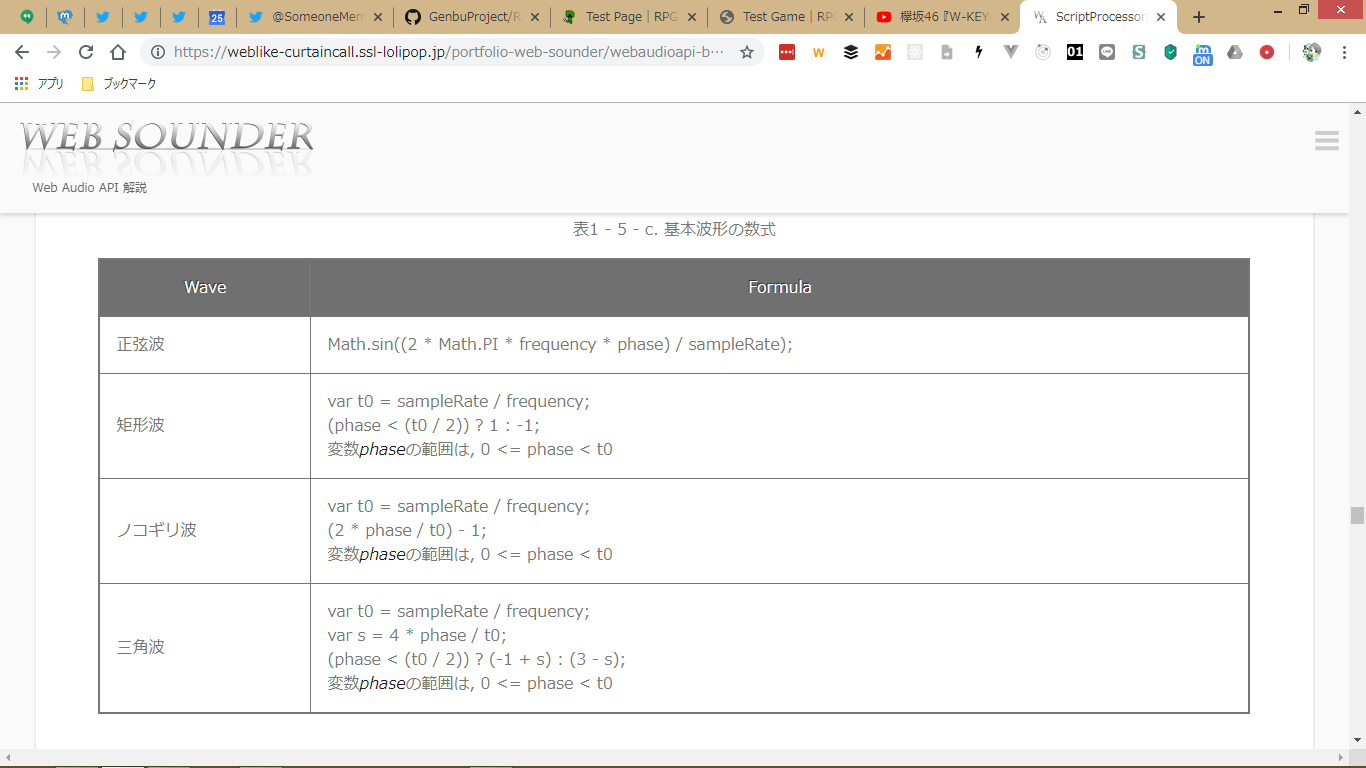Click the "var s = 4 * phase / t0;" line
This screenshot has width=1366, height=768.
tap(417, 635)
